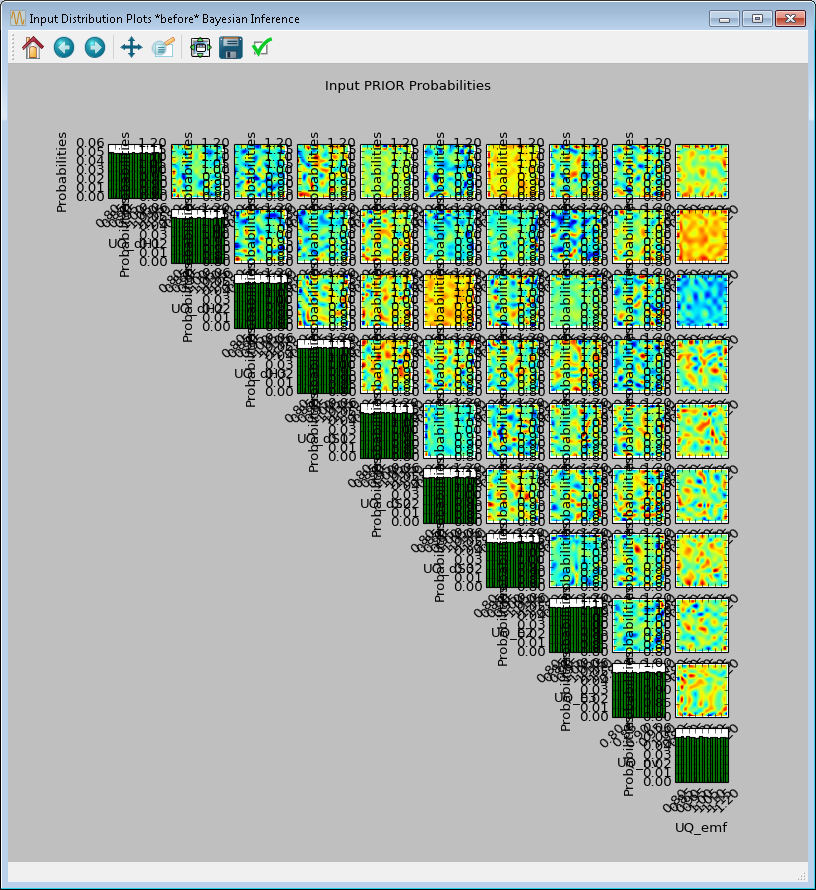The height and width of the screenshot is (890, 816).
Task: Navigate forward to the next plot view
Action: [x=92, y=47]
